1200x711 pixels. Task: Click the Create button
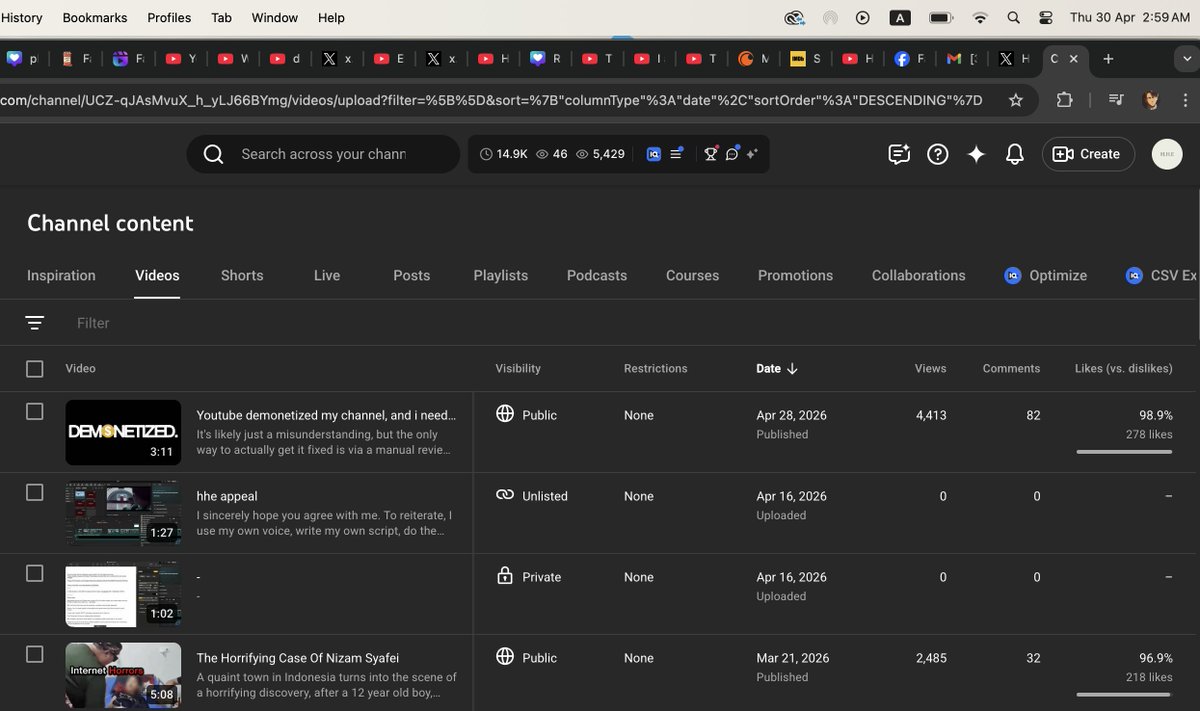coord(1088,154)
